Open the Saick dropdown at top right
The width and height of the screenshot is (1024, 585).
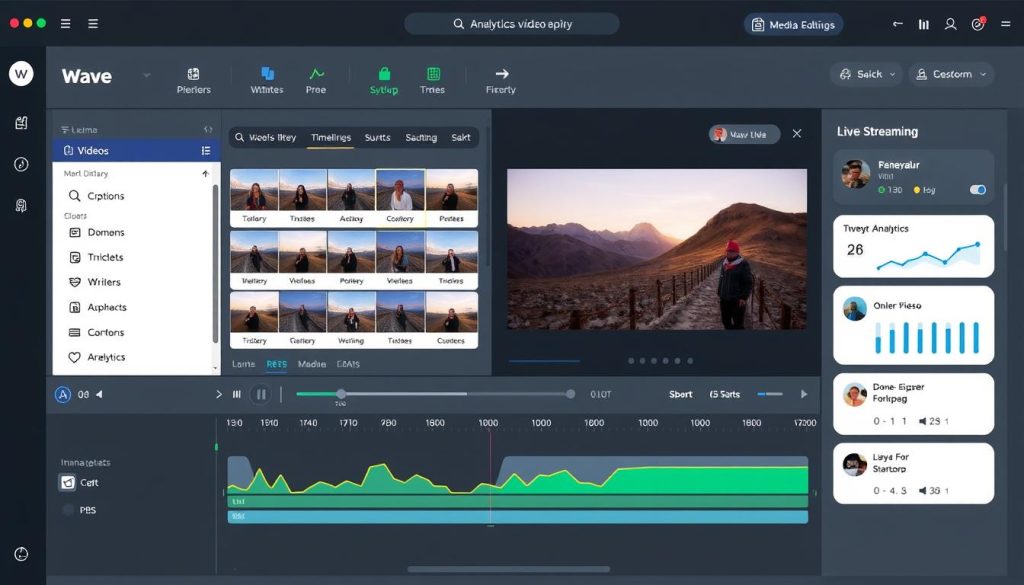(x=865, y=74)
